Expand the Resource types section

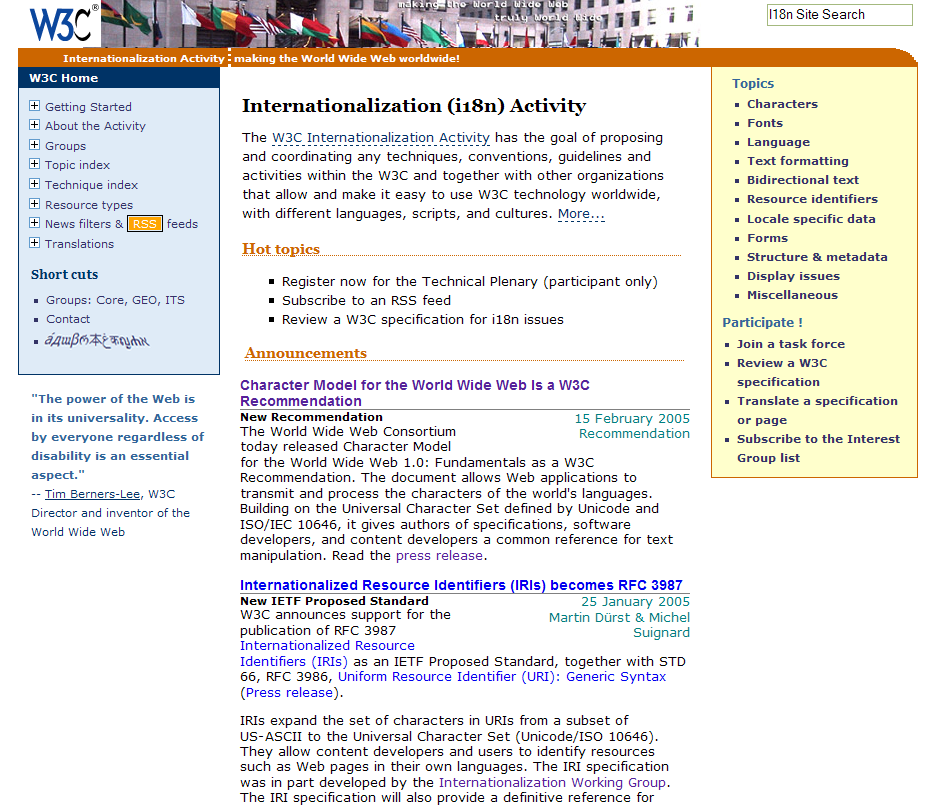[x=35, y=204]
